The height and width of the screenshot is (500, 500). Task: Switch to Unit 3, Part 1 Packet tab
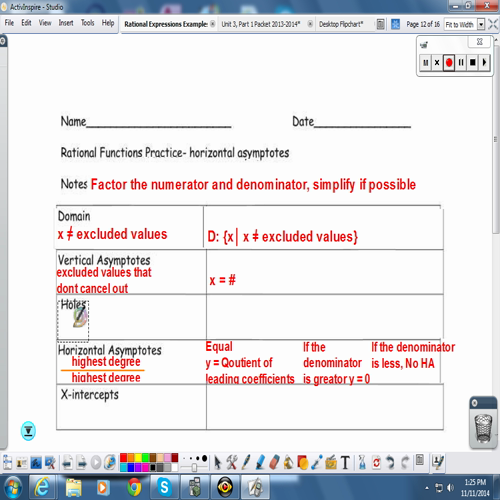click(261, 24)
